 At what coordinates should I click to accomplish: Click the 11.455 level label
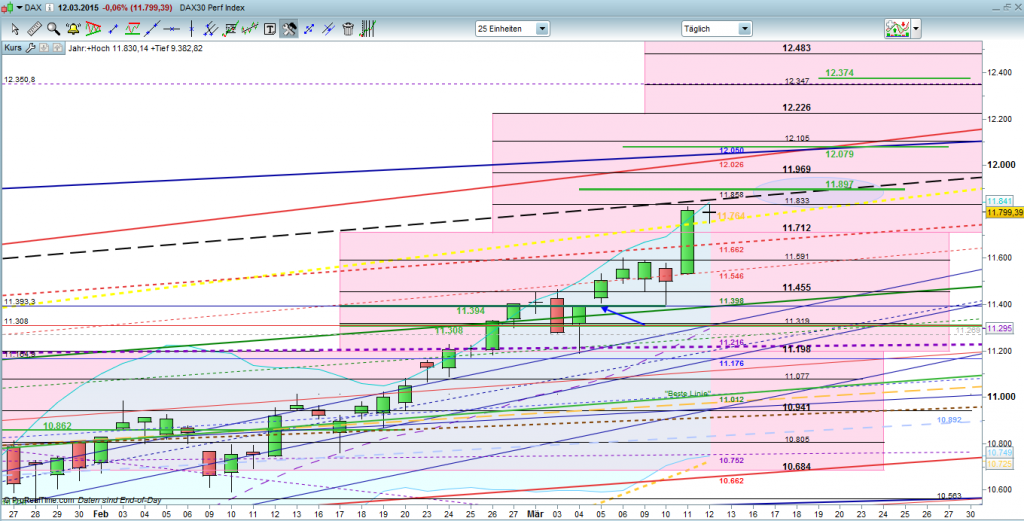click(x=797, y=287)
